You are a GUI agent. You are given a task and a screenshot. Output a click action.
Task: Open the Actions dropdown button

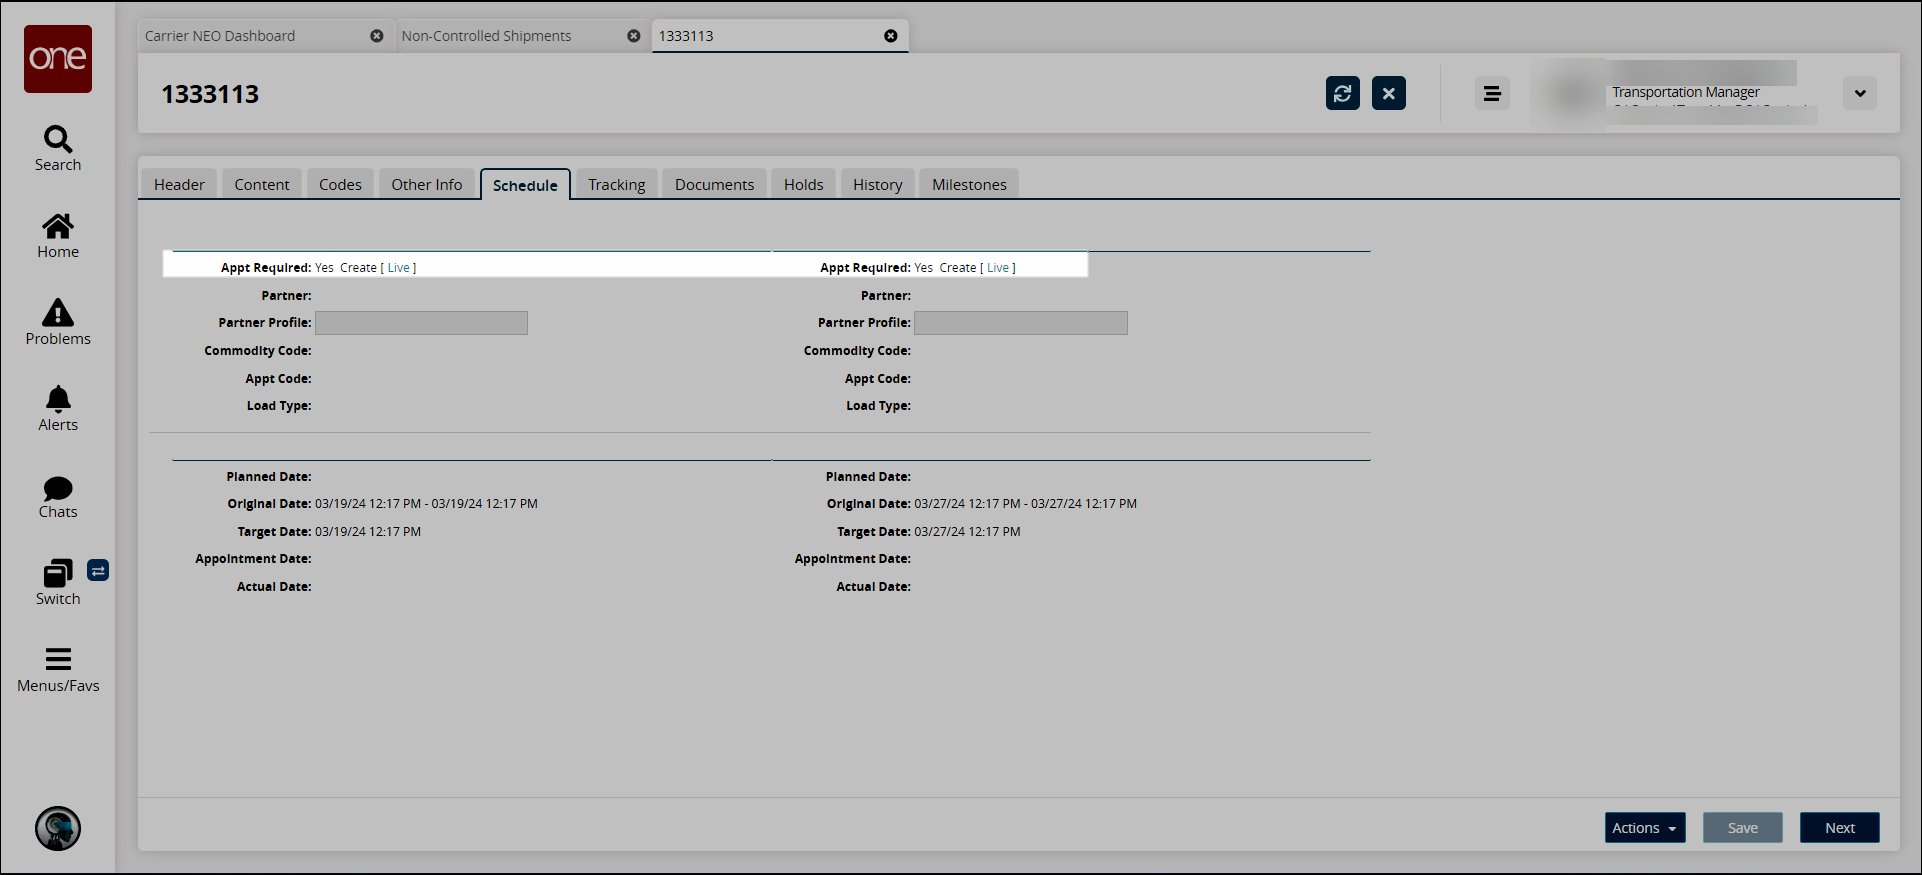click(x=1645, y=828)
